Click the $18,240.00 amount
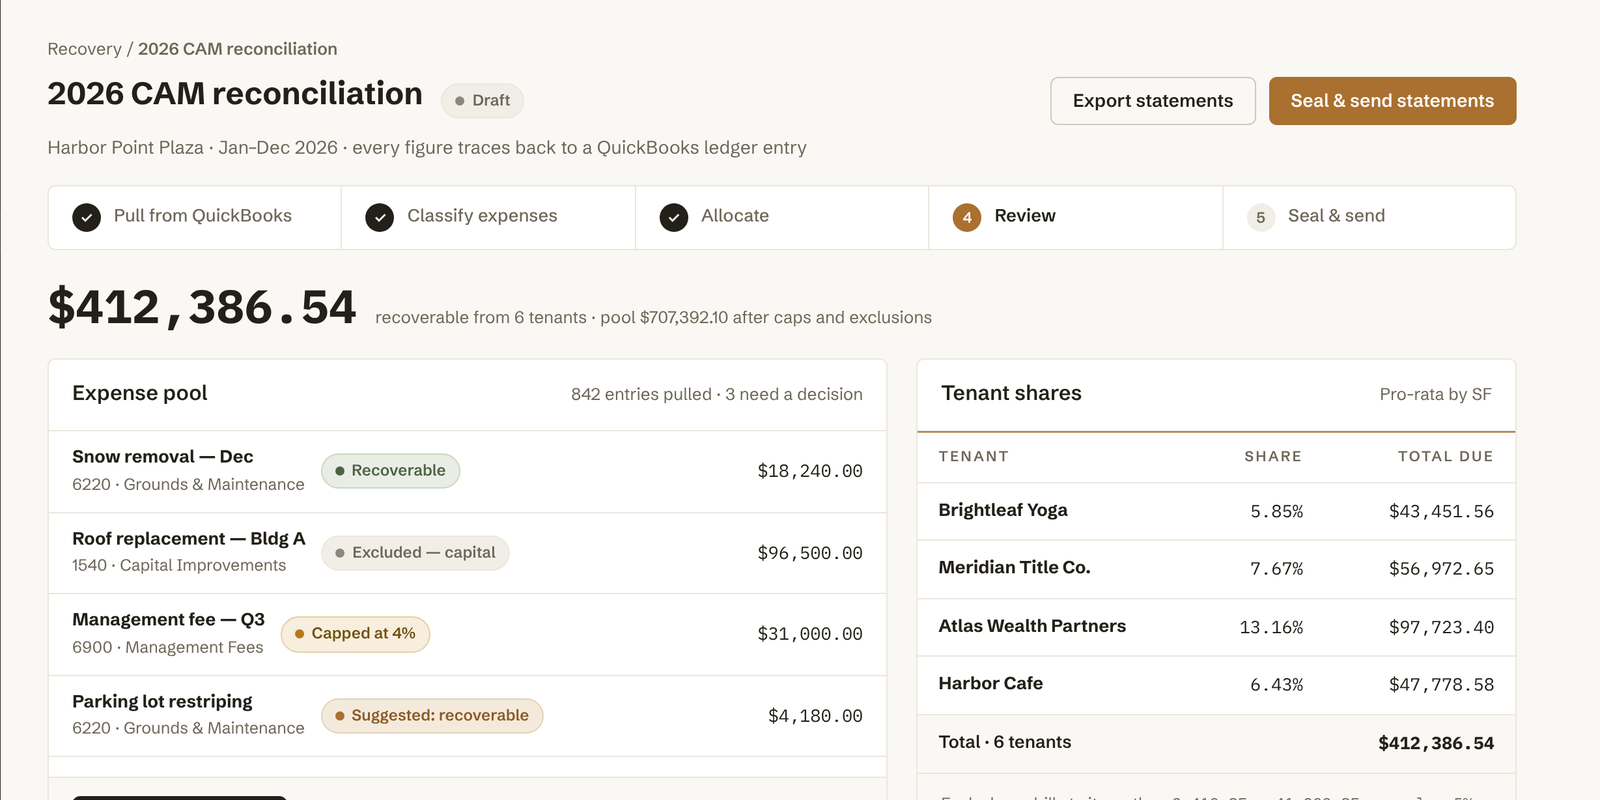 point(810,471)
